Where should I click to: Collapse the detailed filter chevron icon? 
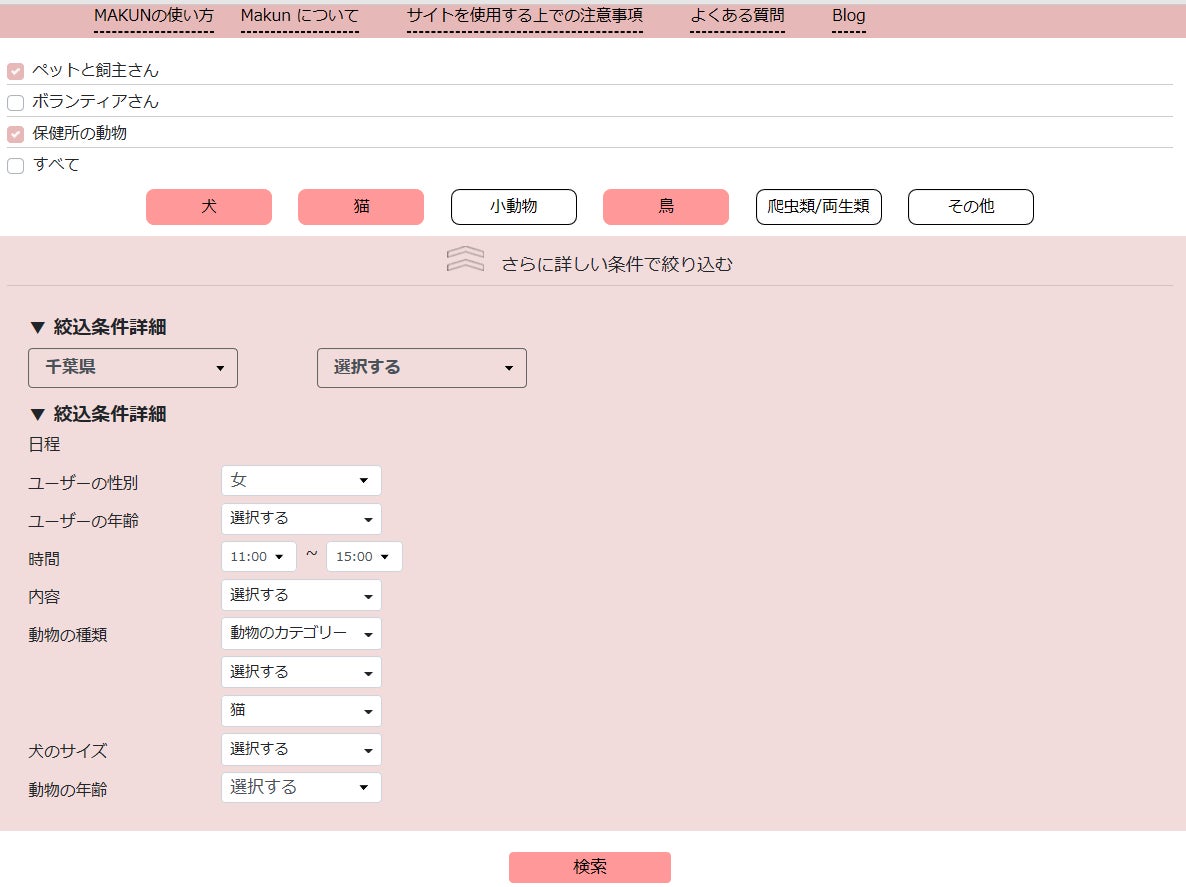(x=465, y=260)
